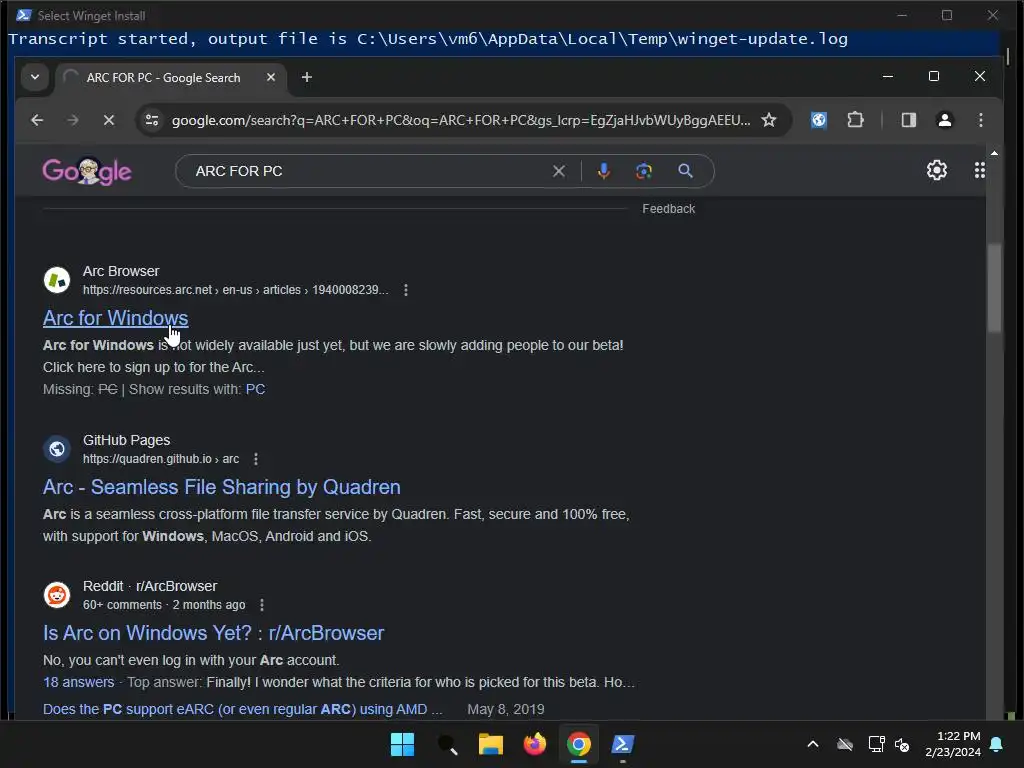Open the Extensions puzzle icon

click(855, 120)
